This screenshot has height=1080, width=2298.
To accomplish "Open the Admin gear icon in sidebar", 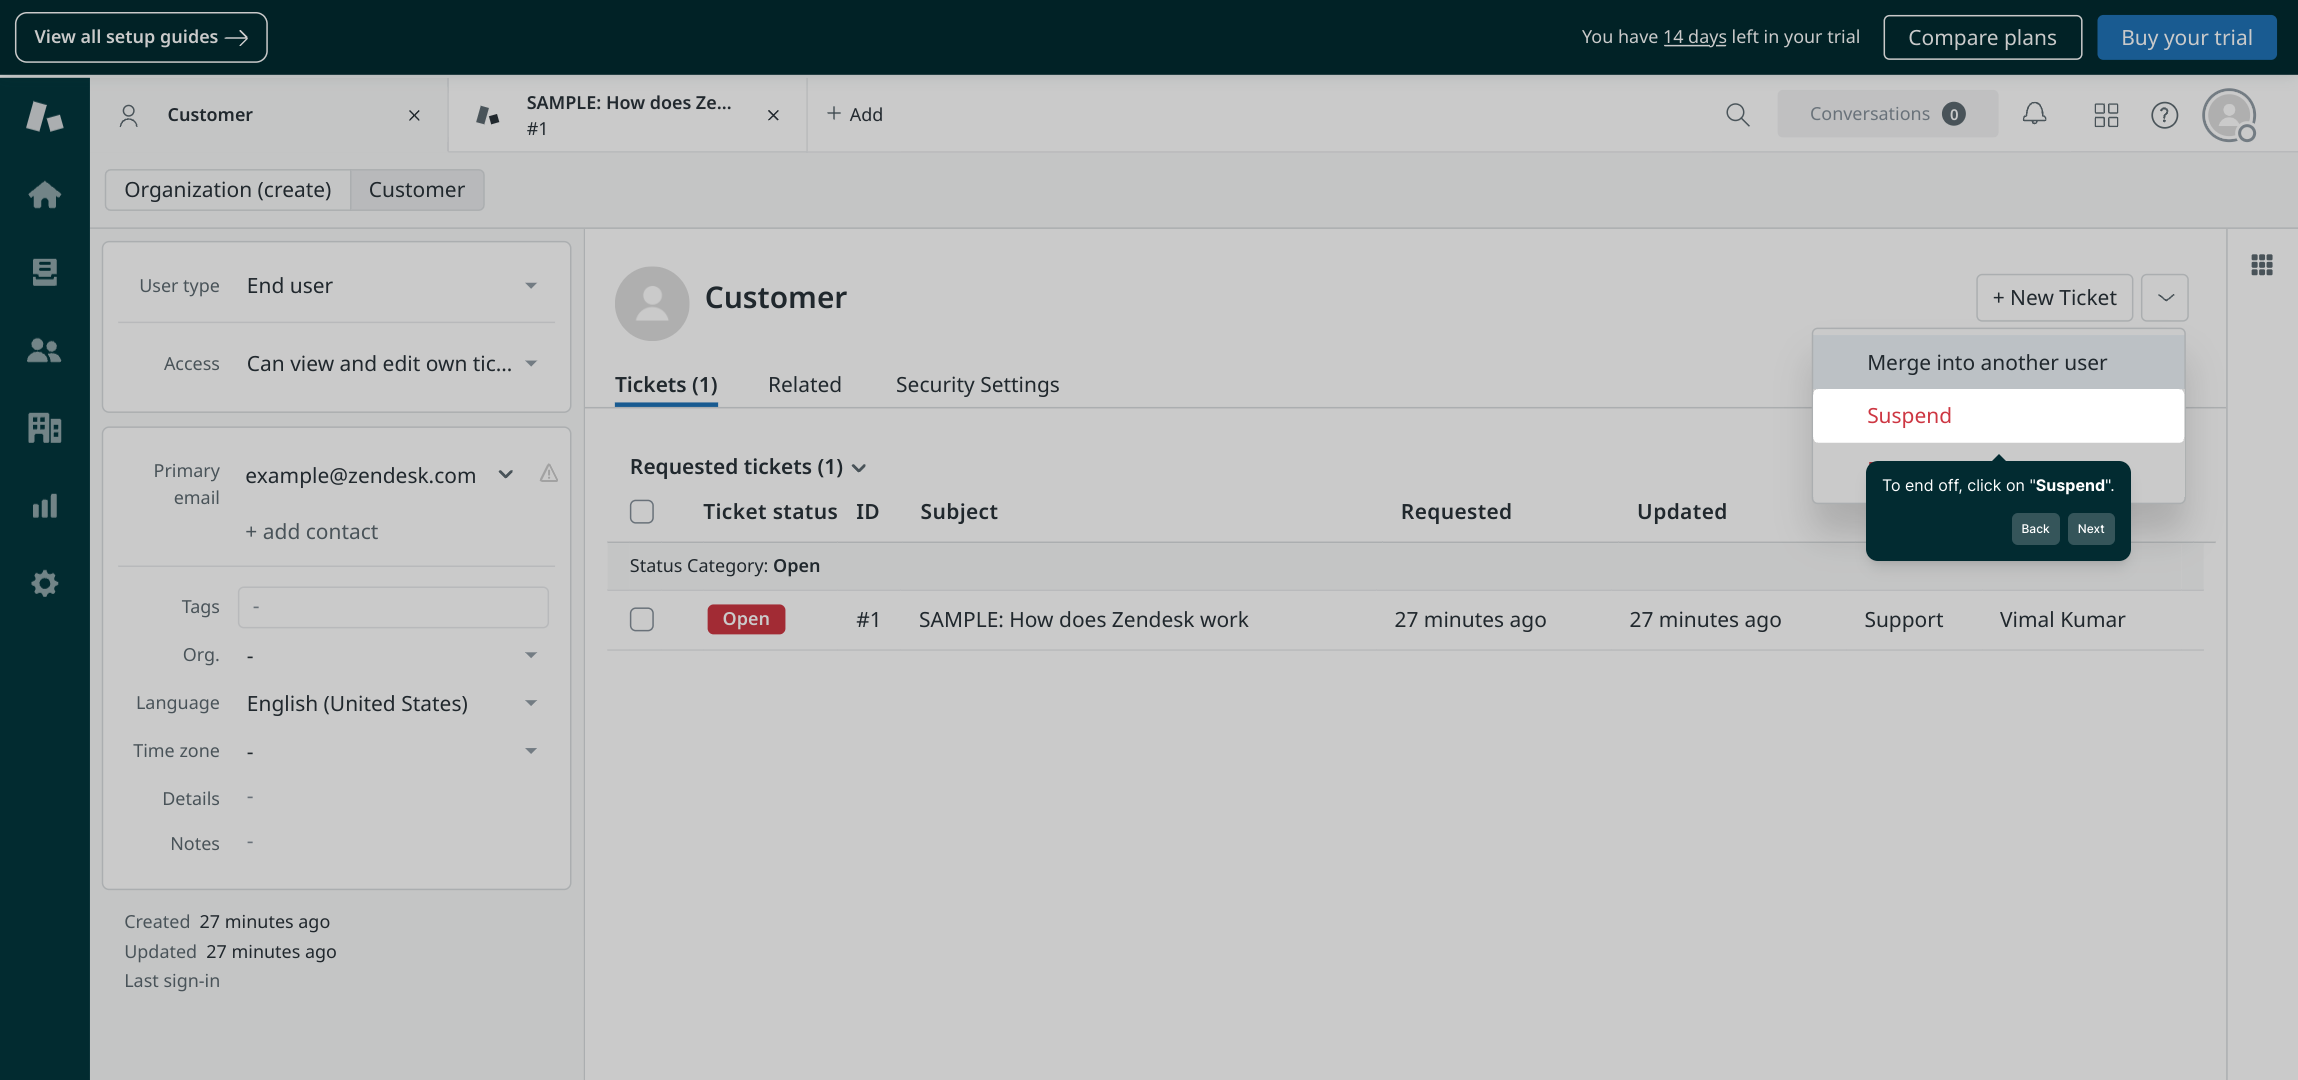I will (x=44, y=584).
